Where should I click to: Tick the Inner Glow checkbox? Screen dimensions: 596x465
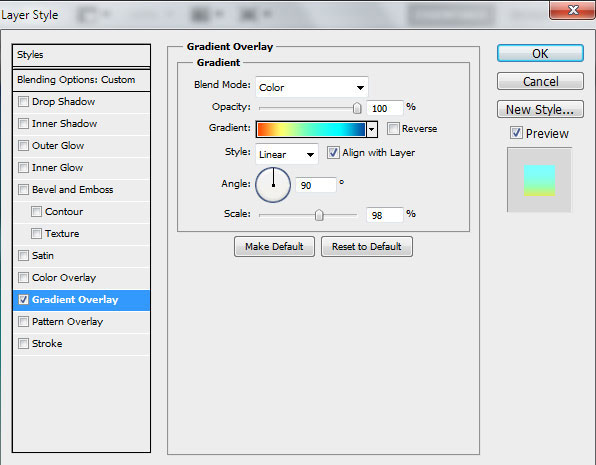pyautogui.click(x=24, y=168)
